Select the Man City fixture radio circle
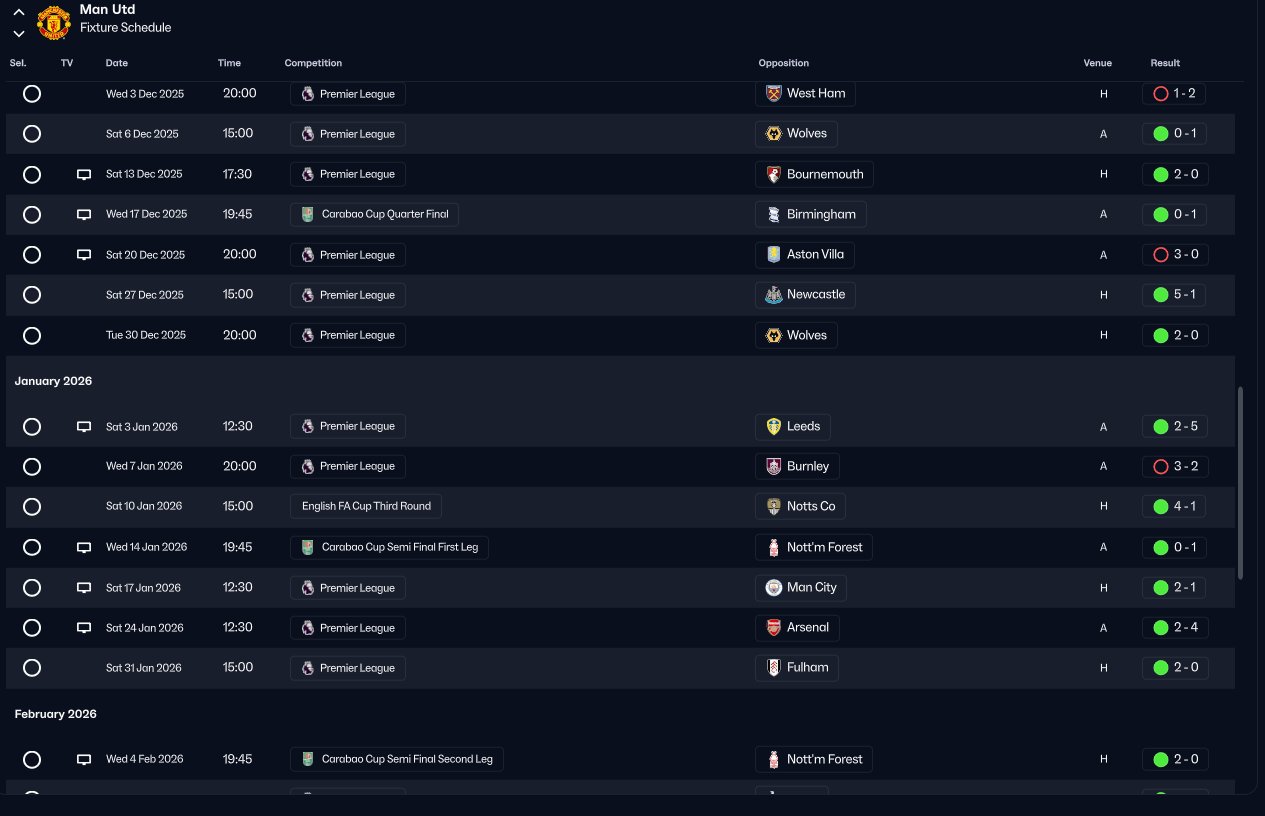 (32, 587)
